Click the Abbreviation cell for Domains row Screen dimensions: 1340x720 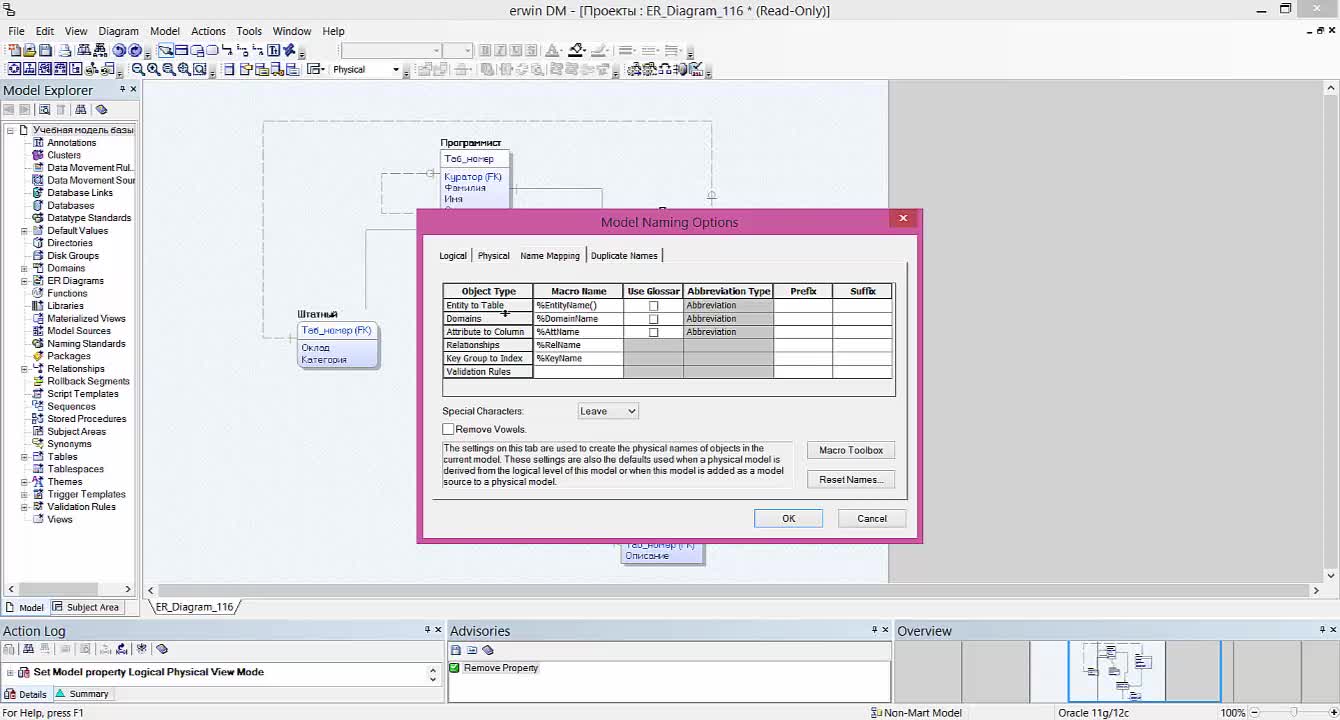(x=728, y=319)
